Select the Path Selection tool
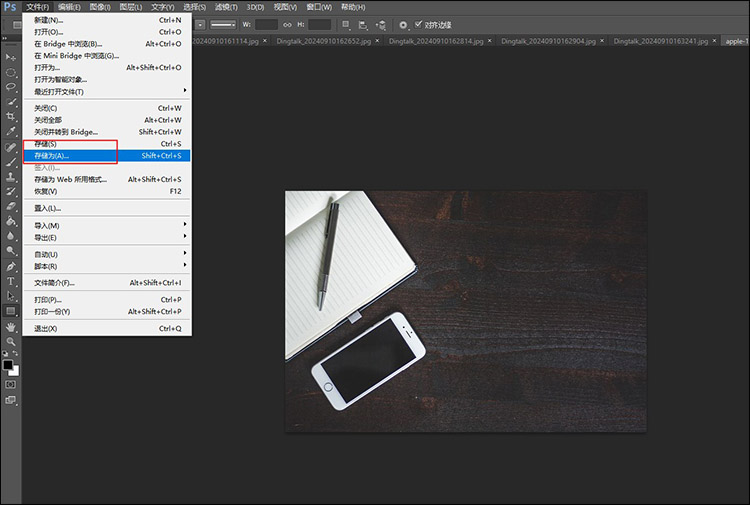750x505 pixels. pyautogui.click(x=11, y=296)
